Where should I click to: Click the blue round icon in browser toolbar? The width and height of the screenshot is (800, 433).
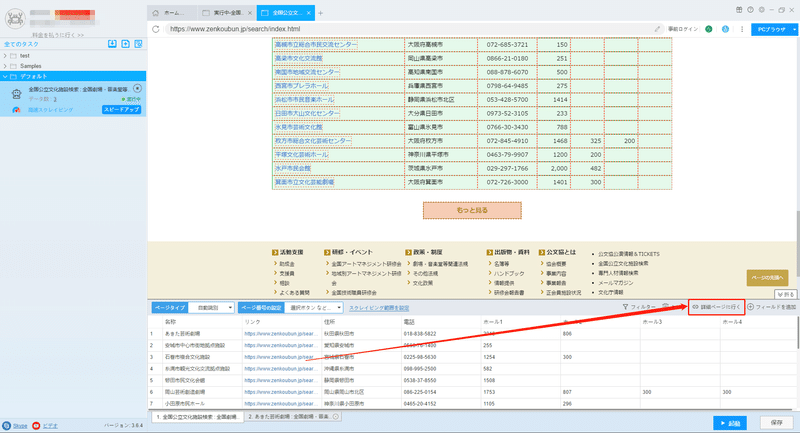click(725, 29)
